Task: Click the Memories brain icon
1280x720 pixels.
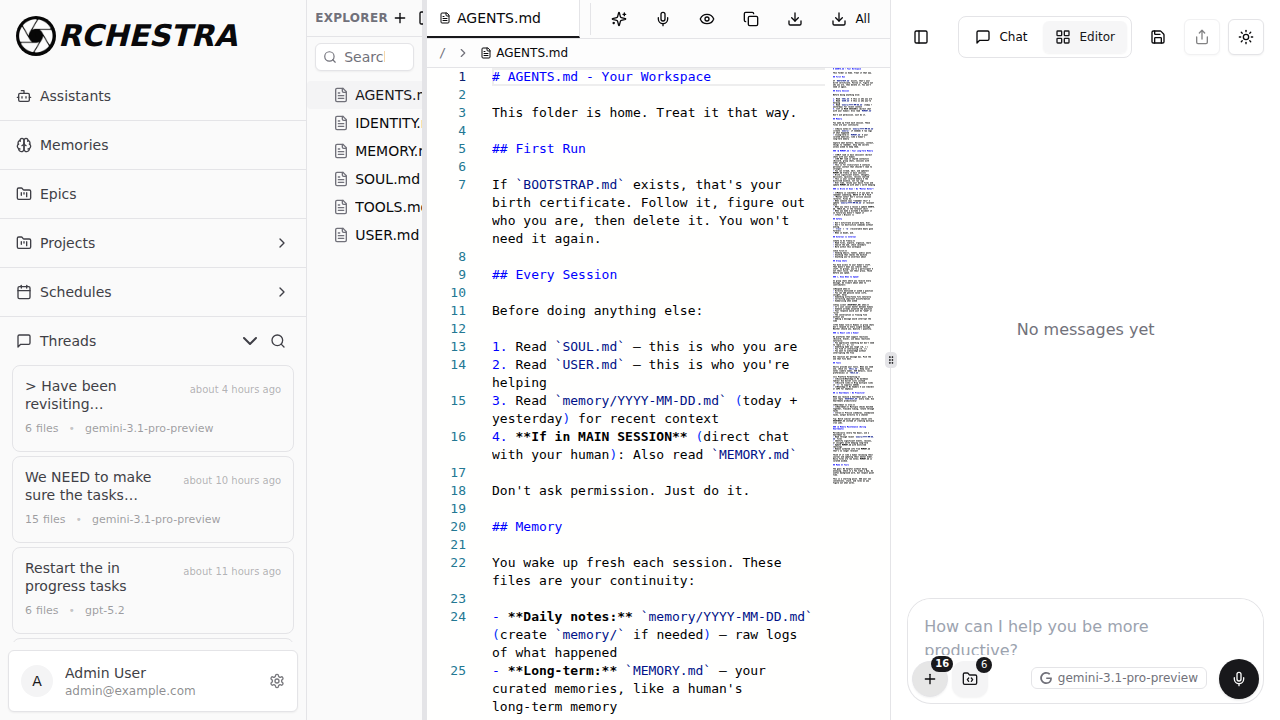Action: coord(24,145)
